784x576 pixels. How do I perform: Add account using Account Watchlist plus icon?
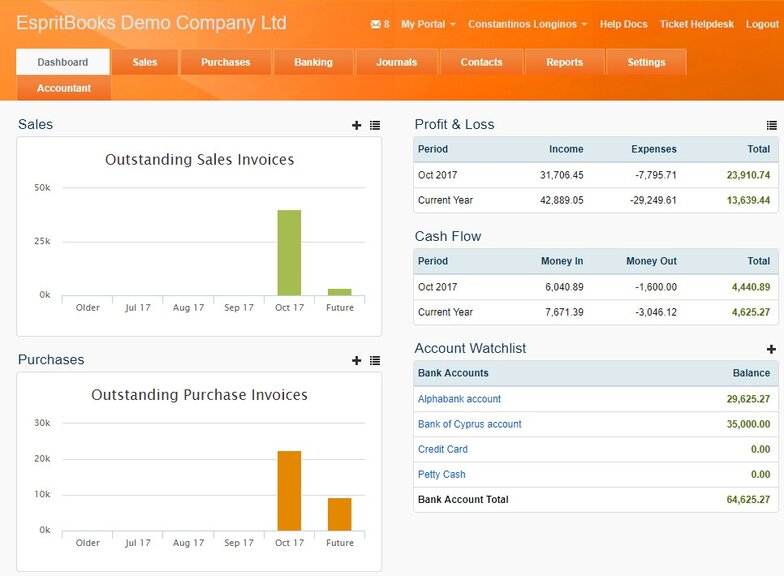(x=771, y=349)
